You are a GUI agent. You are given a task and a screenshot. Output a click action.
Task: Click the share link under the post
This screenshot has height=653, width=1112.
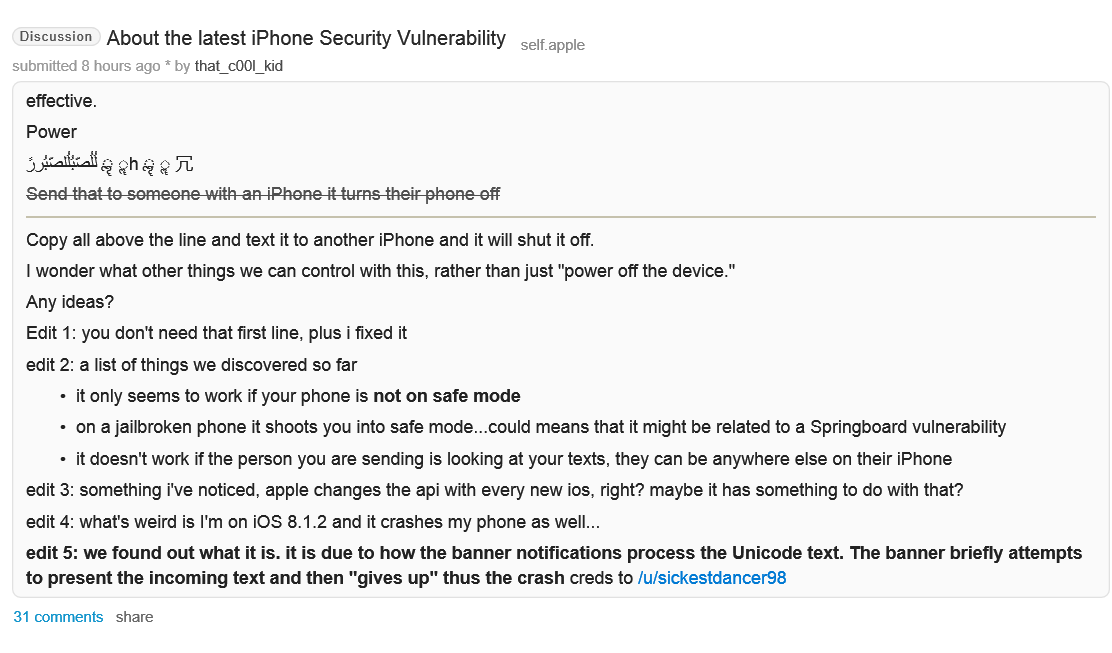(134, 617)
